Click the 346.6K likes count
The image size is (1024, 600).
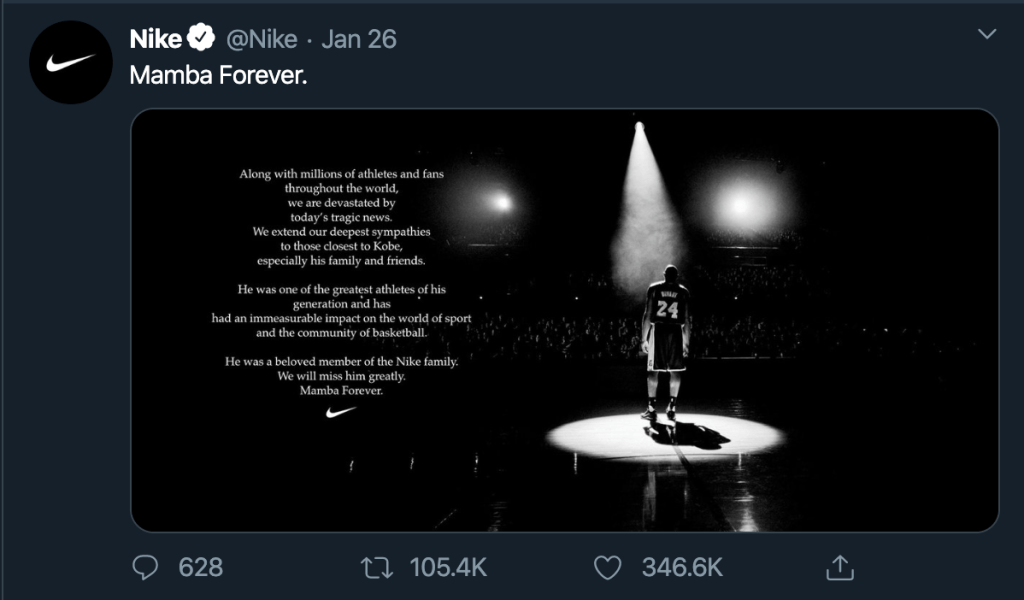(x=682, y=567)
